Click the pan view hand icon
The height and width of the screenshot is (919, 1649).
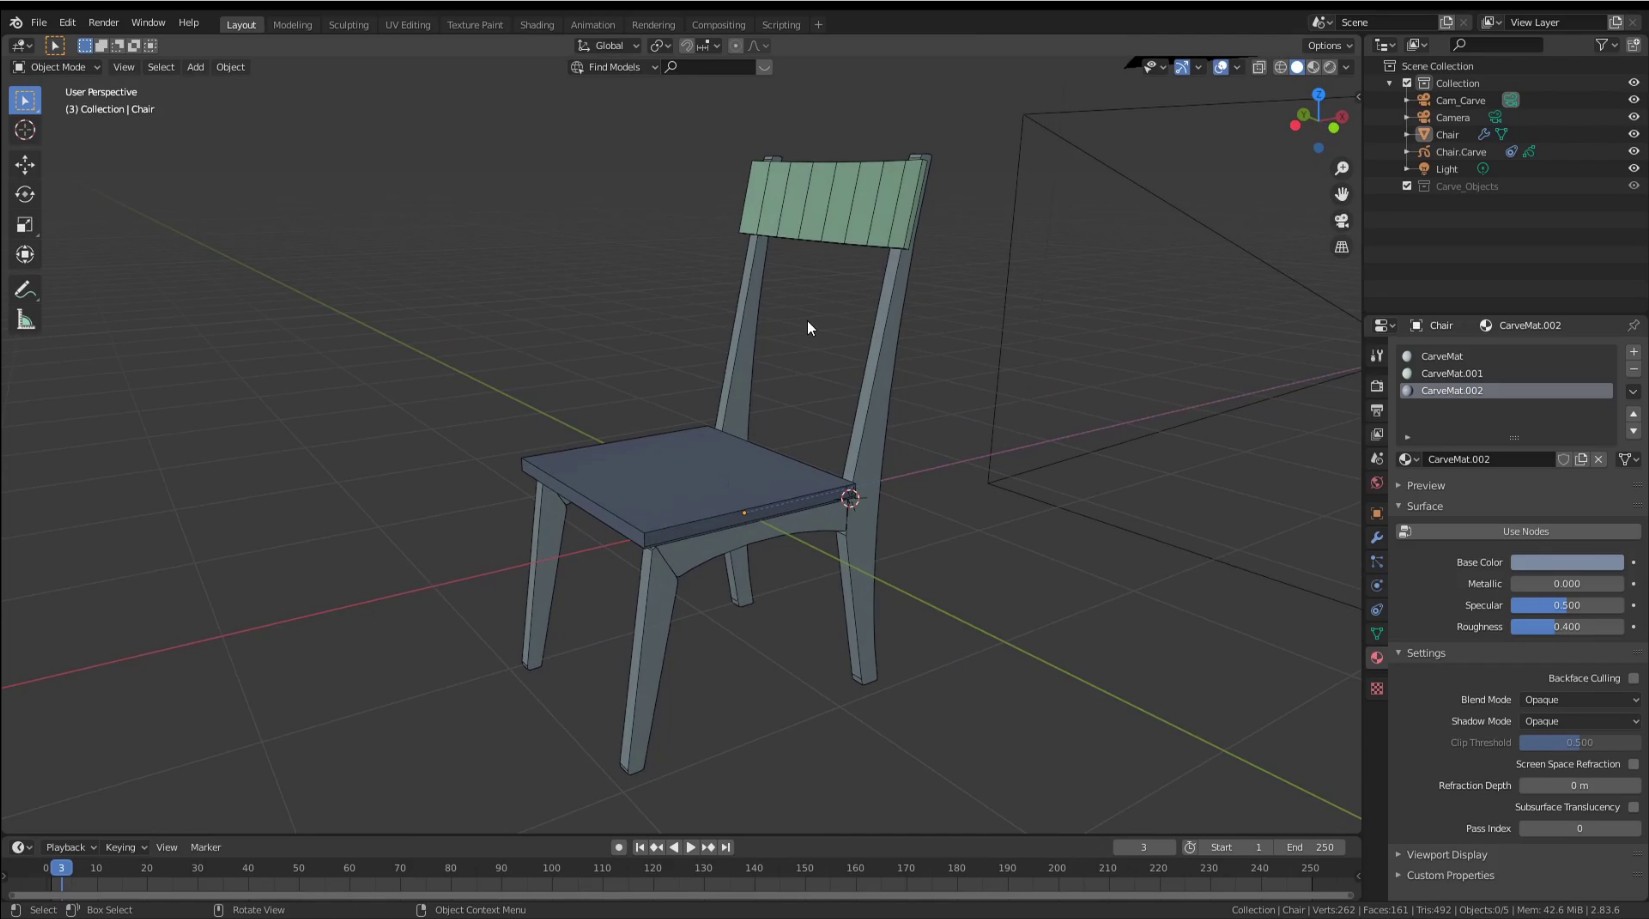(1342, 194)
